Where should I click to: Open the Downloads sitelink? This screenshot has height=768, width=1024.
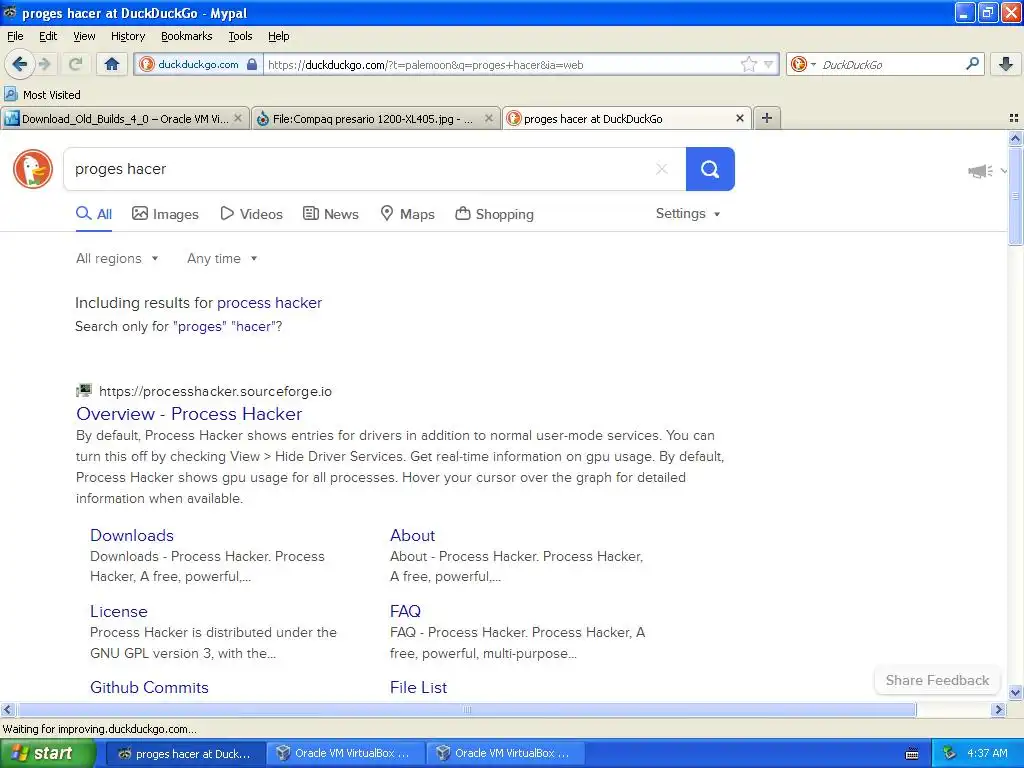pyautogui.click(x=132, y=536)
